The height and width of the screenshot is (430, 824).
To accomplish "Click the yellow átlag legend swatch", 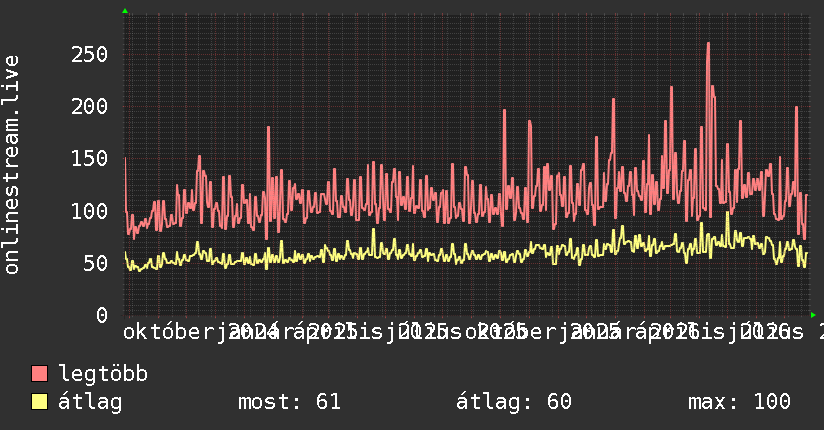I will tap(39, 402).
